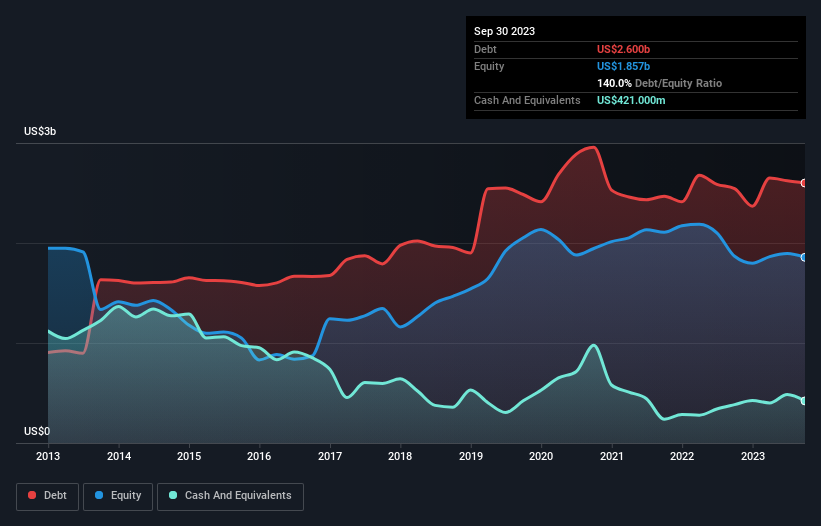Click the 2019 x-axis label
This screenshot has height=526, width=821.
point(471,456)
